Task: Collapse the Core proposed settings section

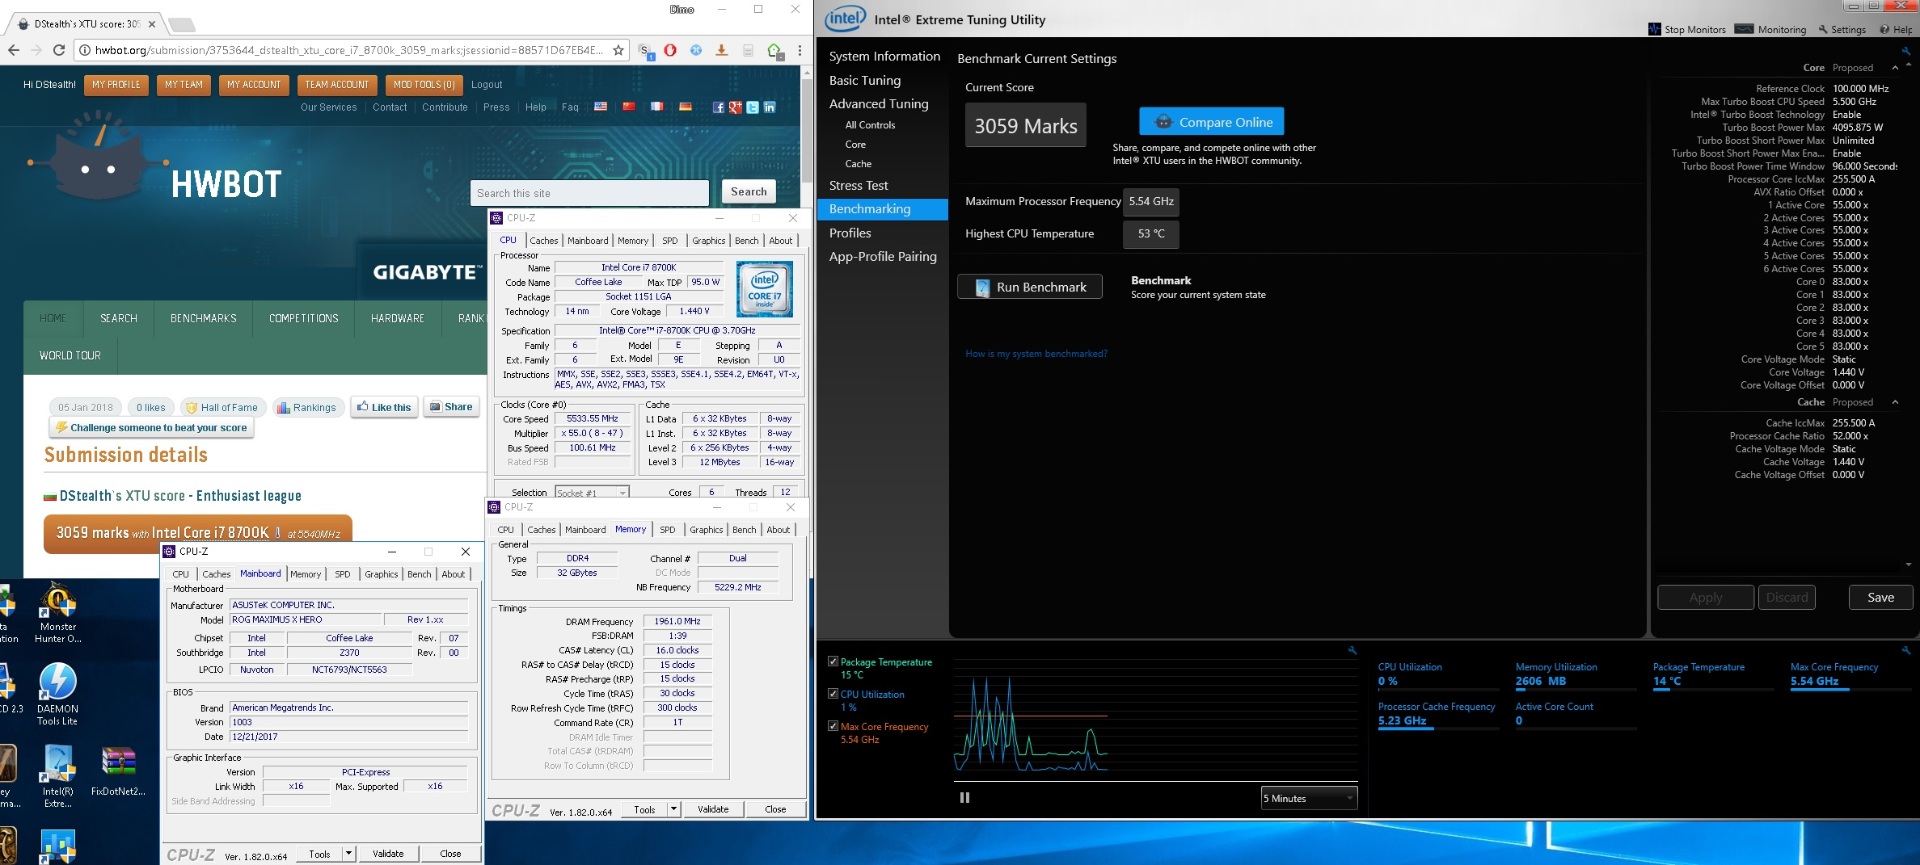Action: [1895, 68]
